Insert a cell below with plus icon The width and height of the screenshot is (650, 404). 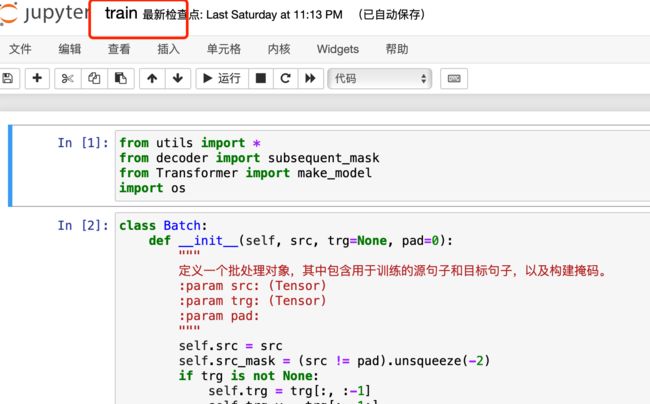[37, 78]
